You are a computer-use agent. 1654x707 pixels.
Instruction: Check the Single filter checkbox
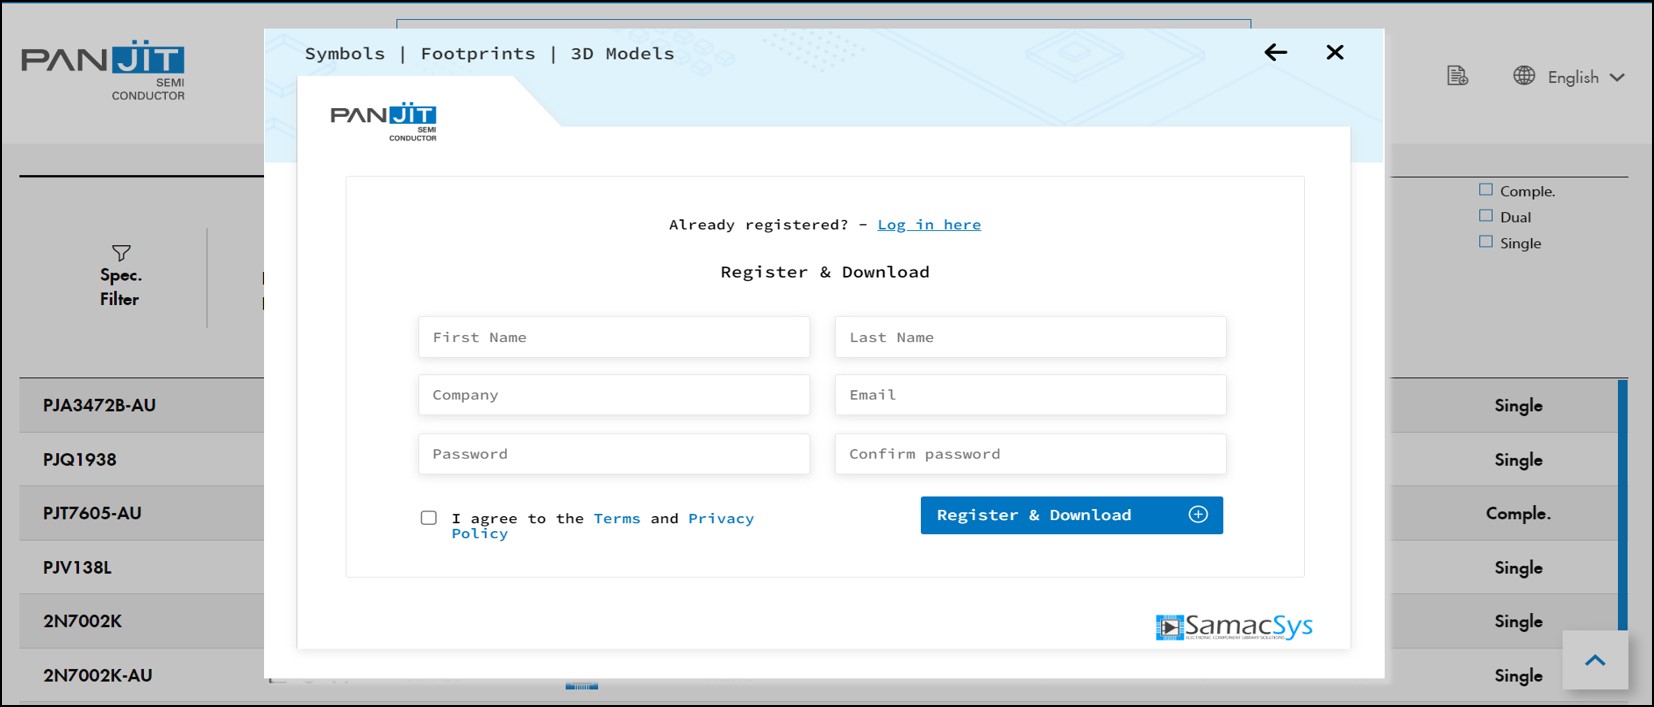click(x=1486, y=242)
